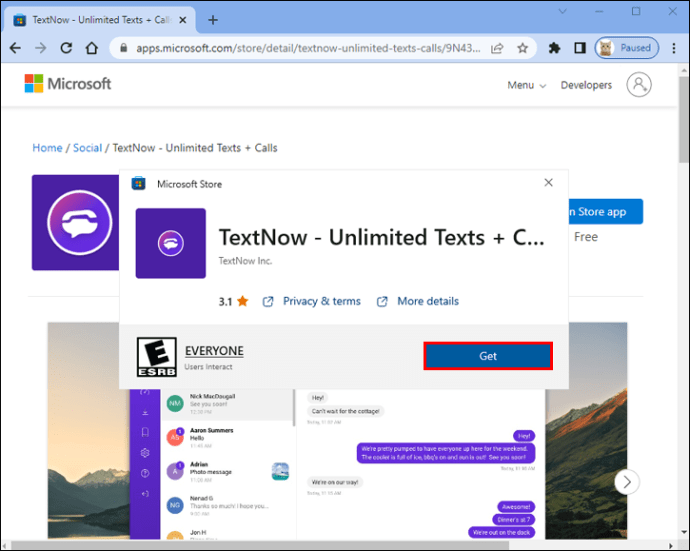Open a new browser tab
Screen dimensions: 690x551
pos(213,19)
